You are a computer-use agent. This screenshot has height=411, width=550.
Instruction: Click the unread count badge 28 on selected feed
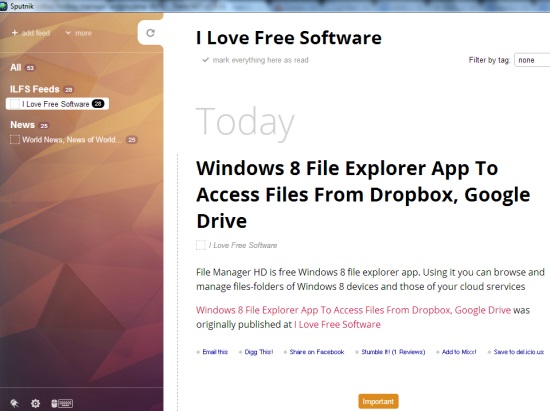(98, 104)
